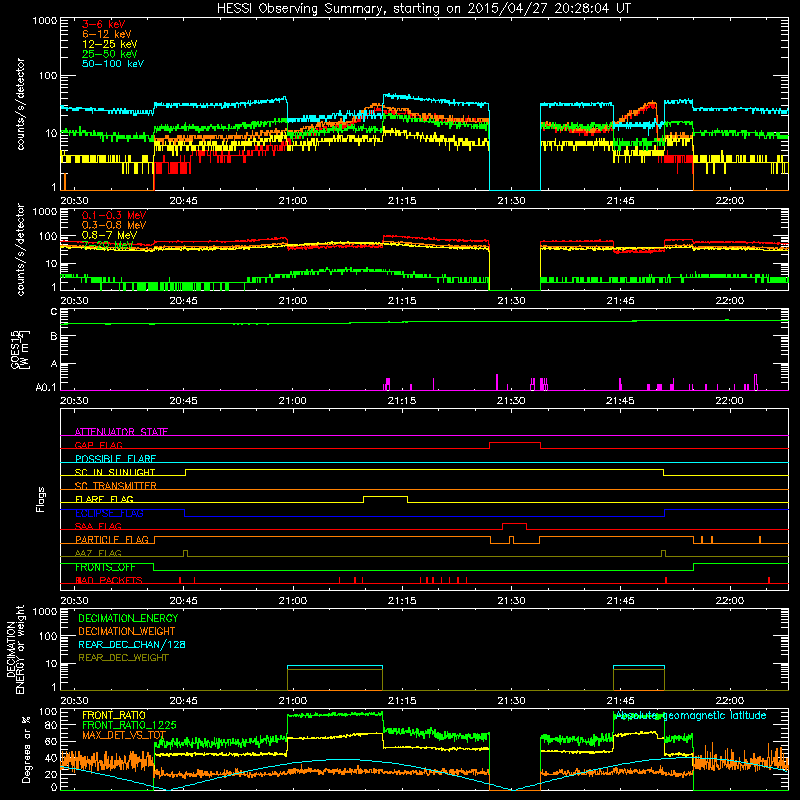Click the REAR_DEC_WEIGHT legend entry
The height and width of the screenshot is (800, 800).
pyautogui.click(x=123, y=658)
